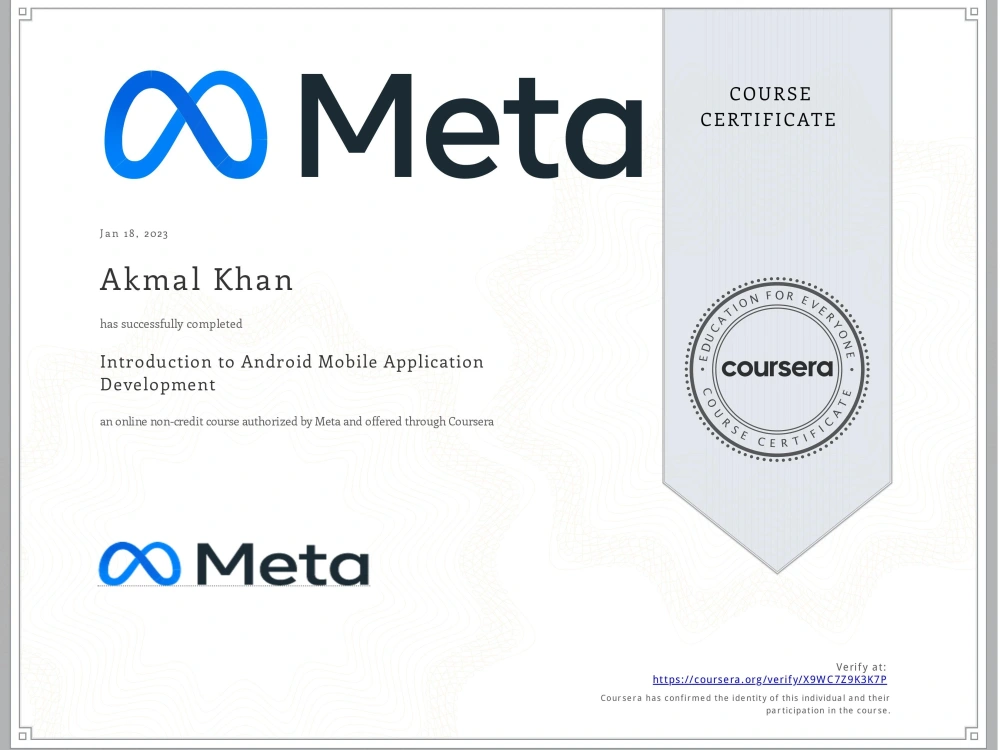Click the Introduction to Android Mobile Application title
The height and width of the screenshot is (750, 1000).
click(291, 373)
